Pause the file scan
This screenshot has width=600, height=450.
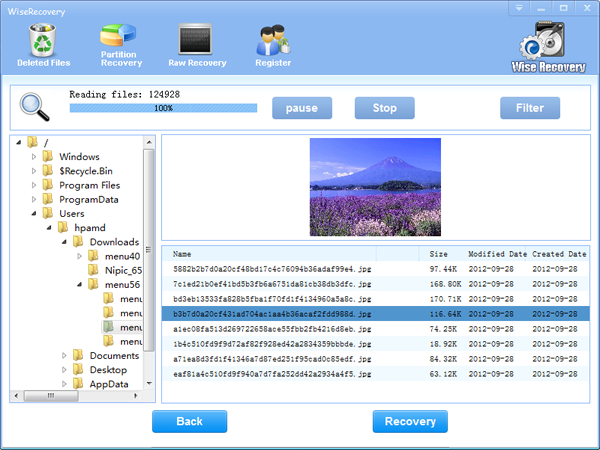click(302, 108)
